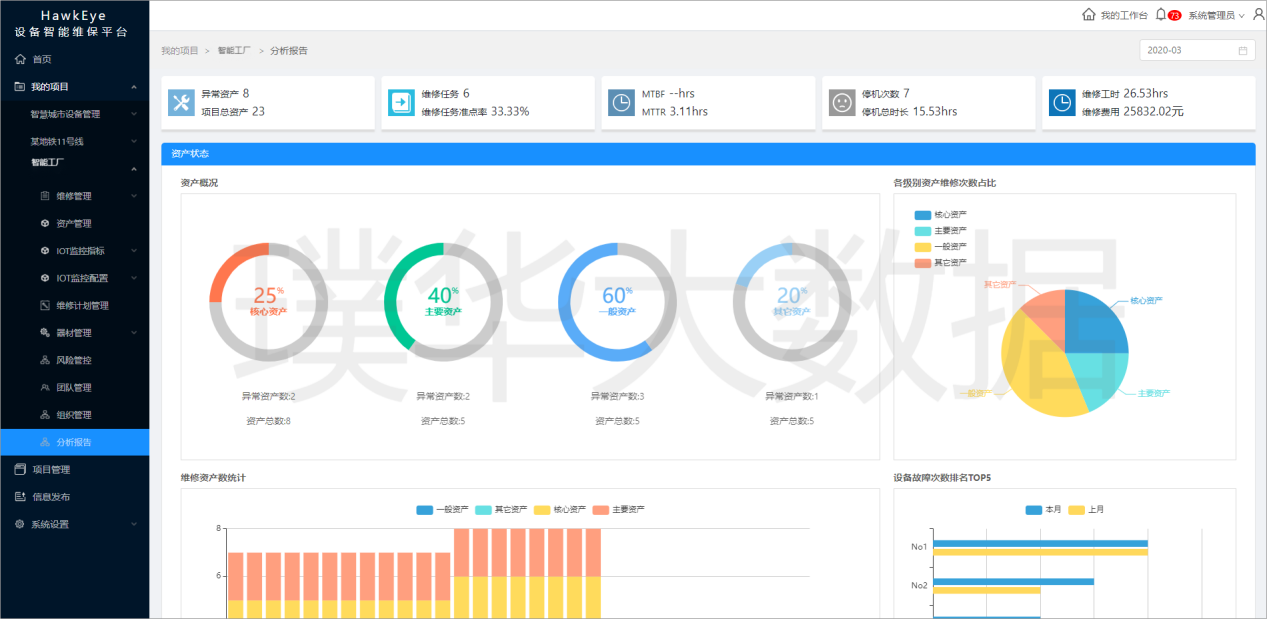Click the home icon beside 我的工作台
Image resolution: width=1267 pixels, height=619 pixels.
(x=1089, y=15)
